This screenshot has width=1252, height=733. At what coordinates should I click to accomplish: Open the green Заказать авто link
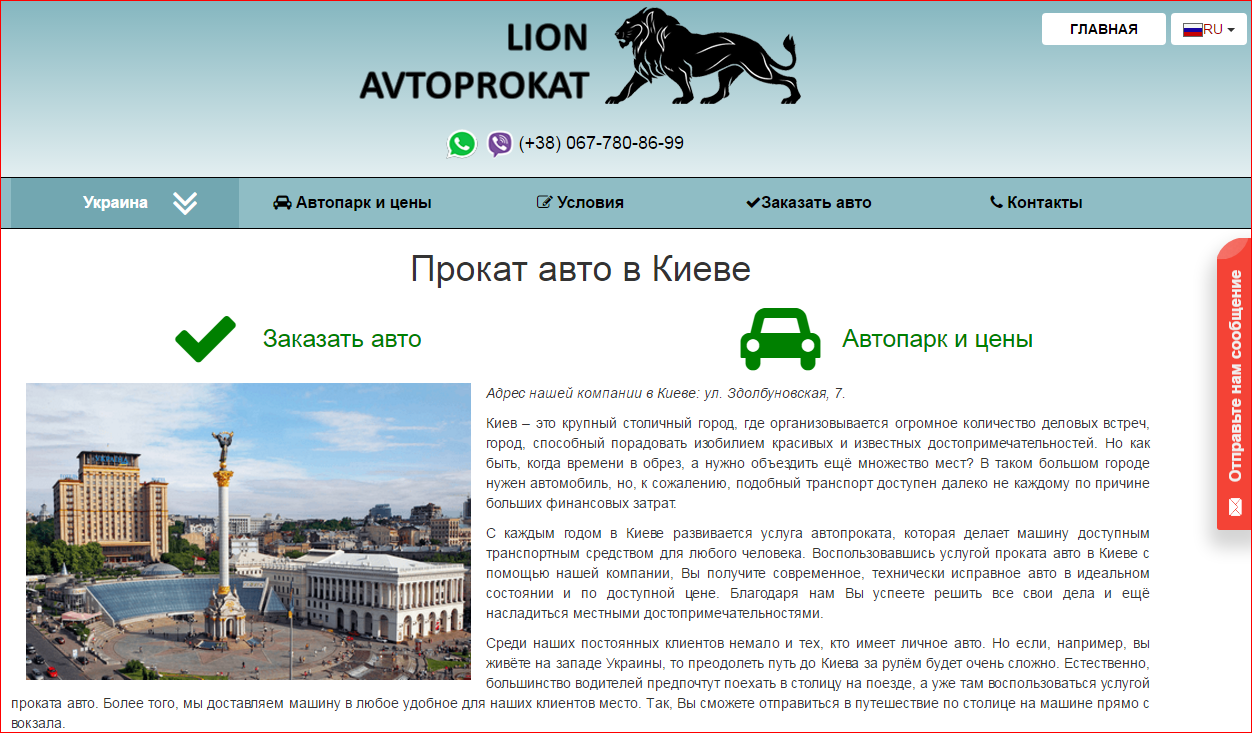tap(344, 338)
